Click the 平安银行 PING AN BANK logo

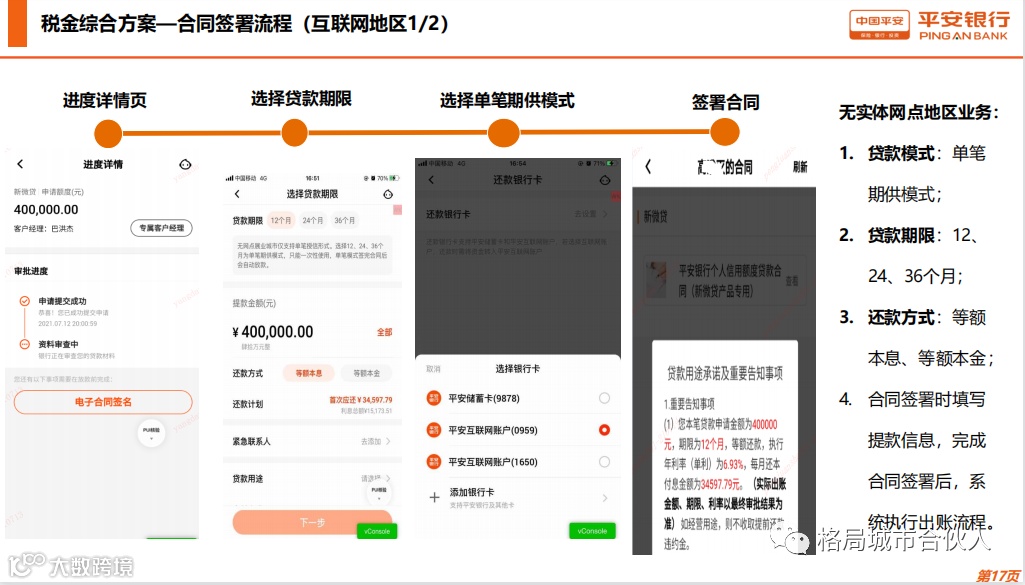click(x=964, y=26)
